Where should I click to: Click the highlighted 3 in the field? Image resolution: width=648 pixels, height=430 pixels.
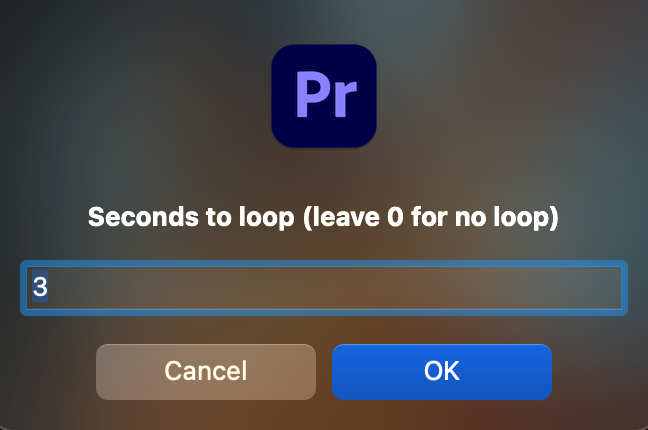(40, 288)
